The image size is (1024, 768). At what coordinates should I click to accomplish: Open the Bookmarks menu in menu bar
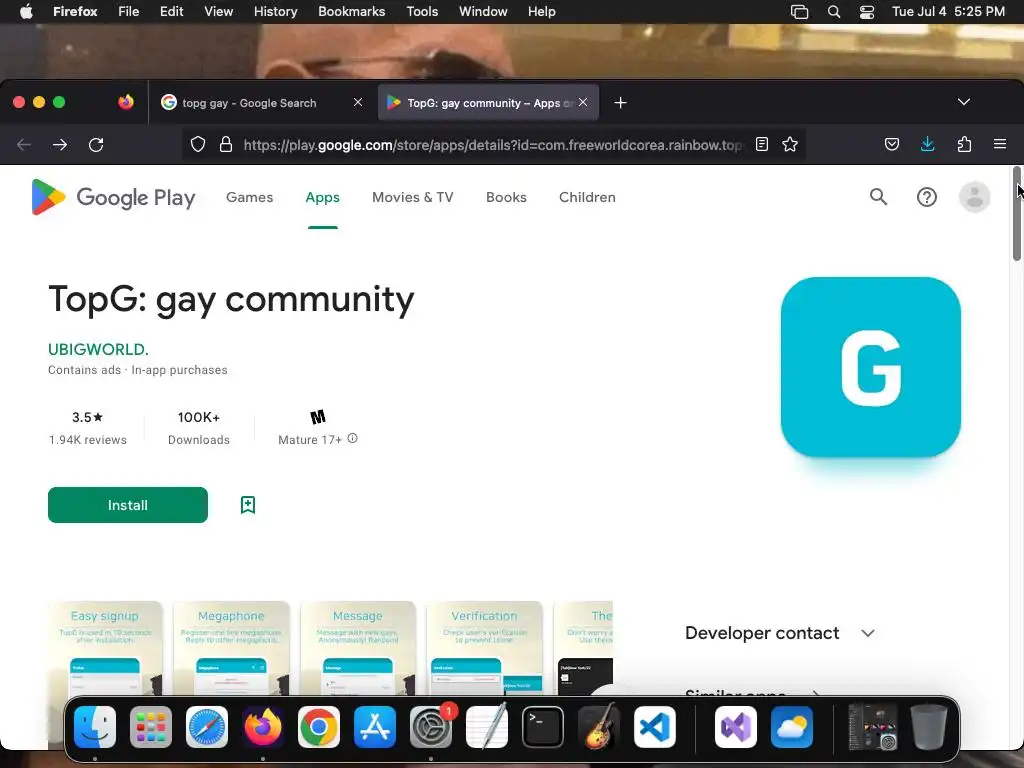(x=351, y=11)
